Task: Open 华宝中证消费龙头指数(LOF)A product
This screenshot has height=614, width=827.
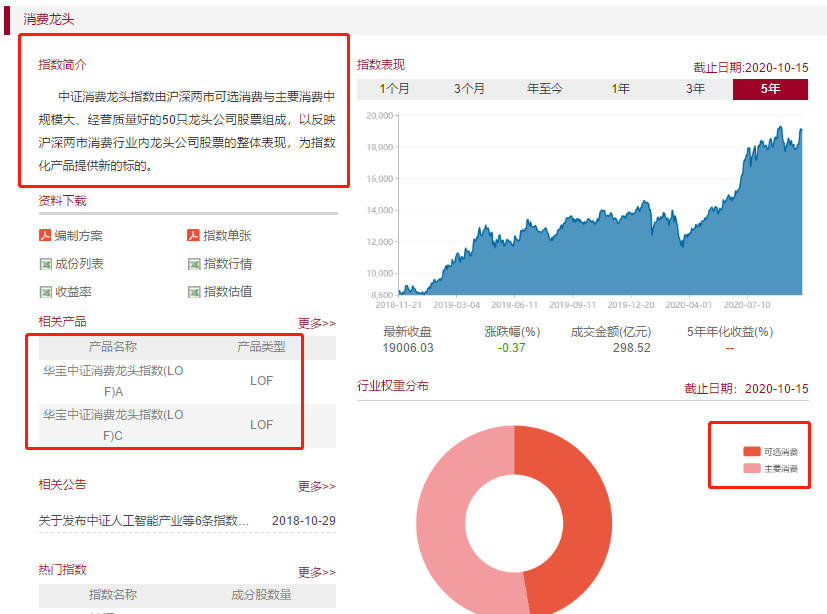Action: [113, 381]
